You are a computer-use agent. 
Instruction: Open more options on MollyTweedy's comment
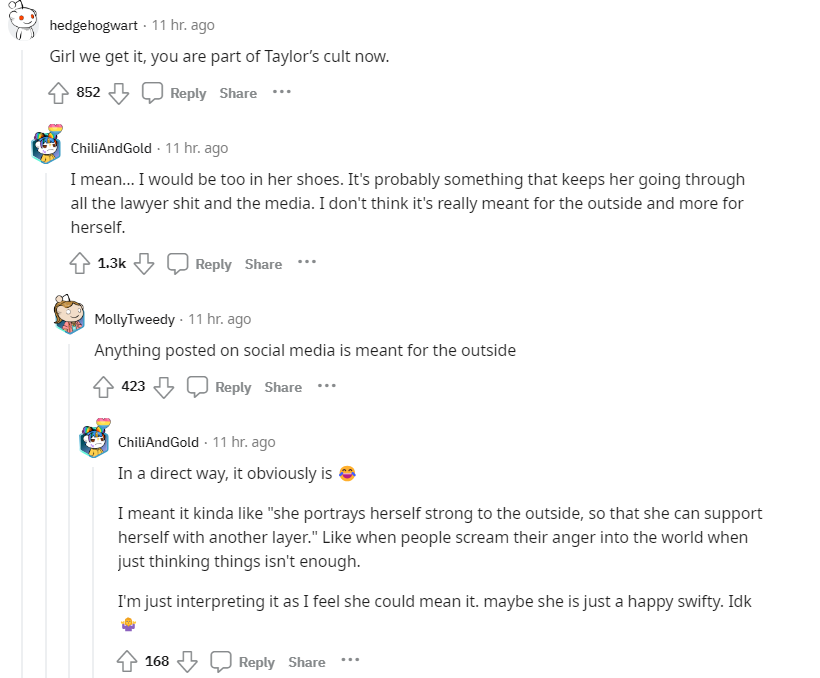click(327, 386)
